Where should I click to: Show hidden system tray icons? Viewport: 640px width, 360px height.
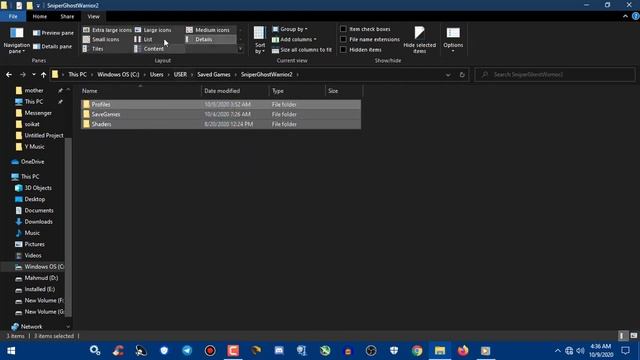point(558,351)
